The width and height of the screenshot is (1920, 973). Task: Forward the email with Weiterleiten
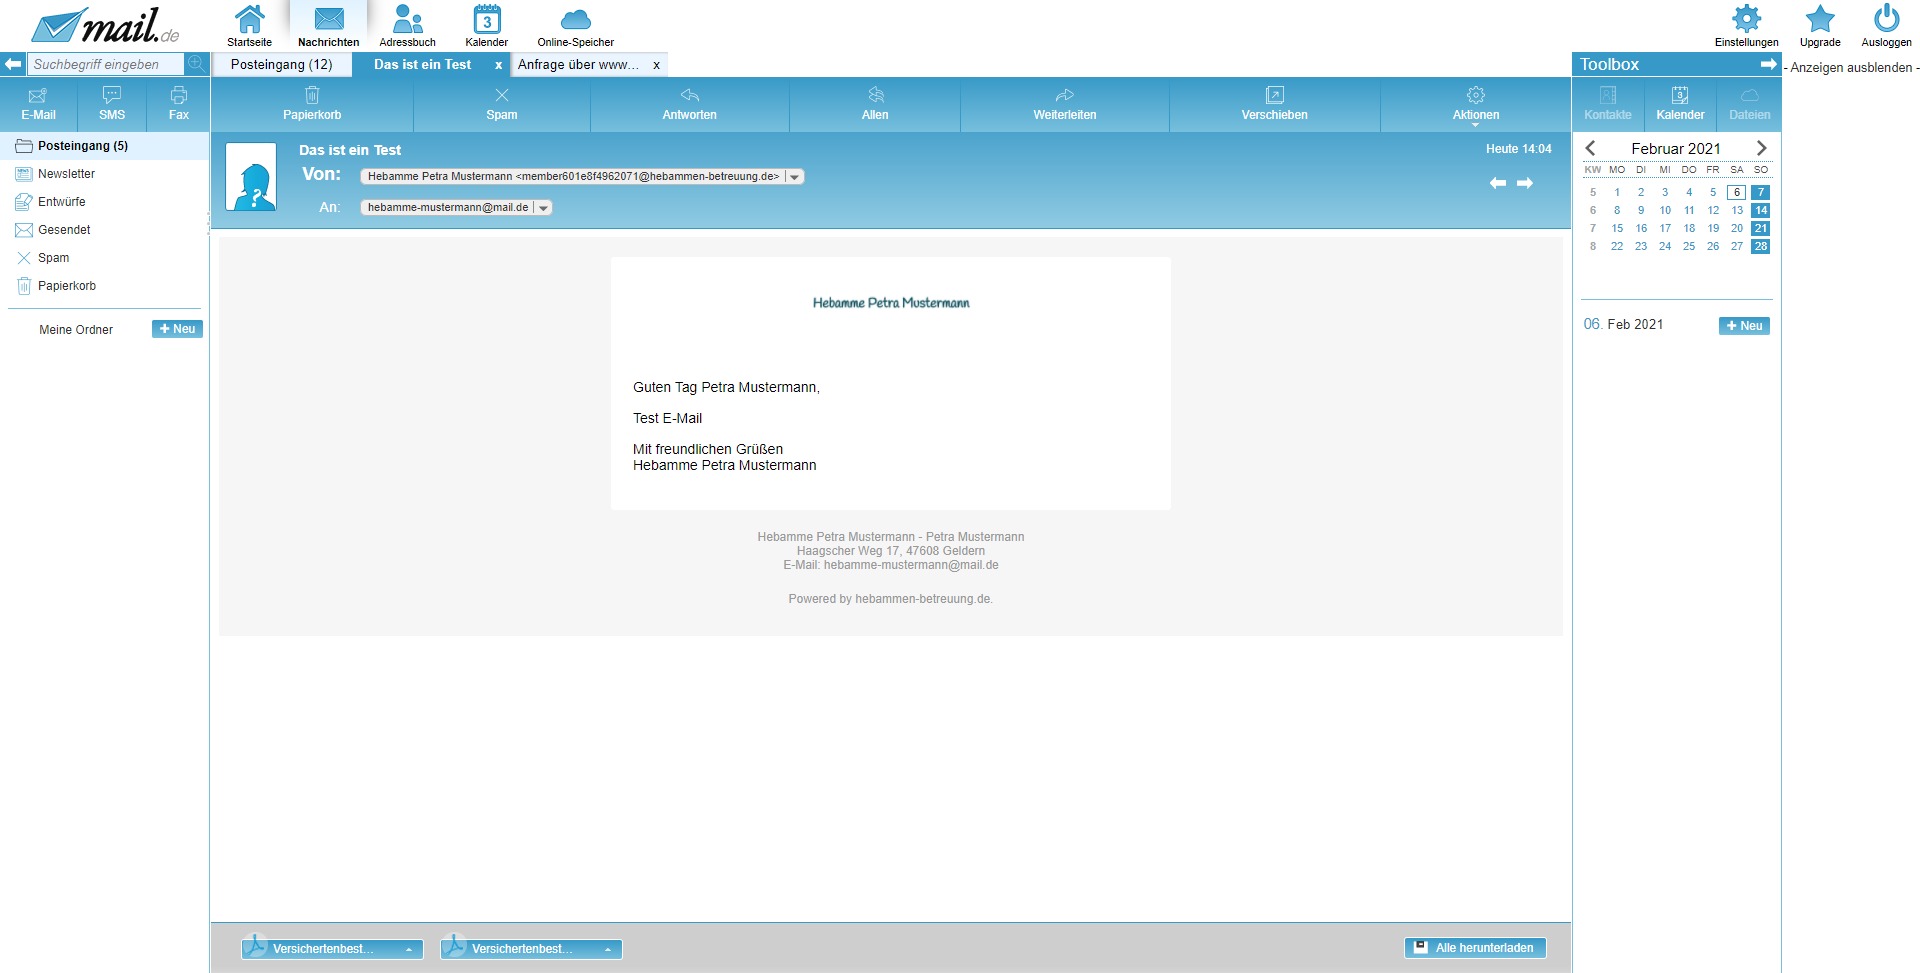coord(1064,103)
